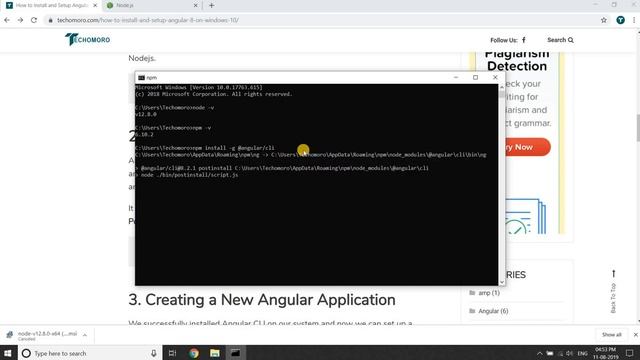
Task: Open the Facebook follow icon
Action: [524, 40]
